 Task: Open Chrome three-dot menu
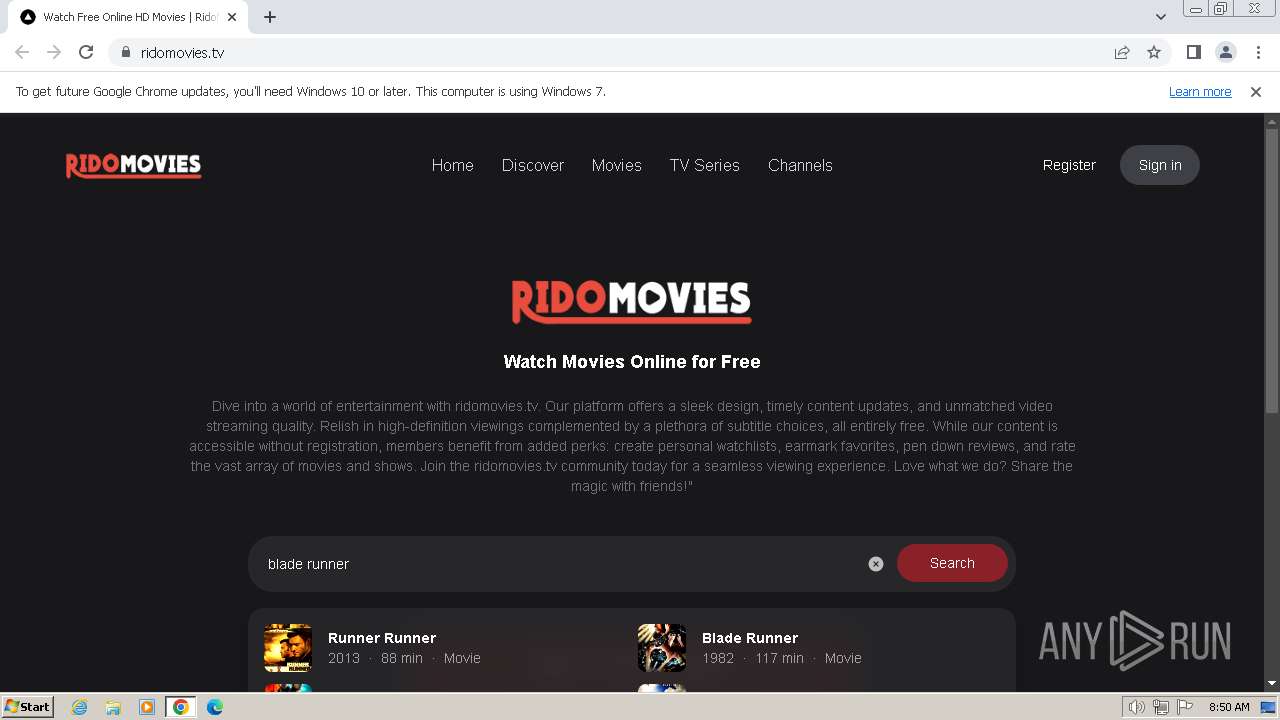tap(1258, 52)
